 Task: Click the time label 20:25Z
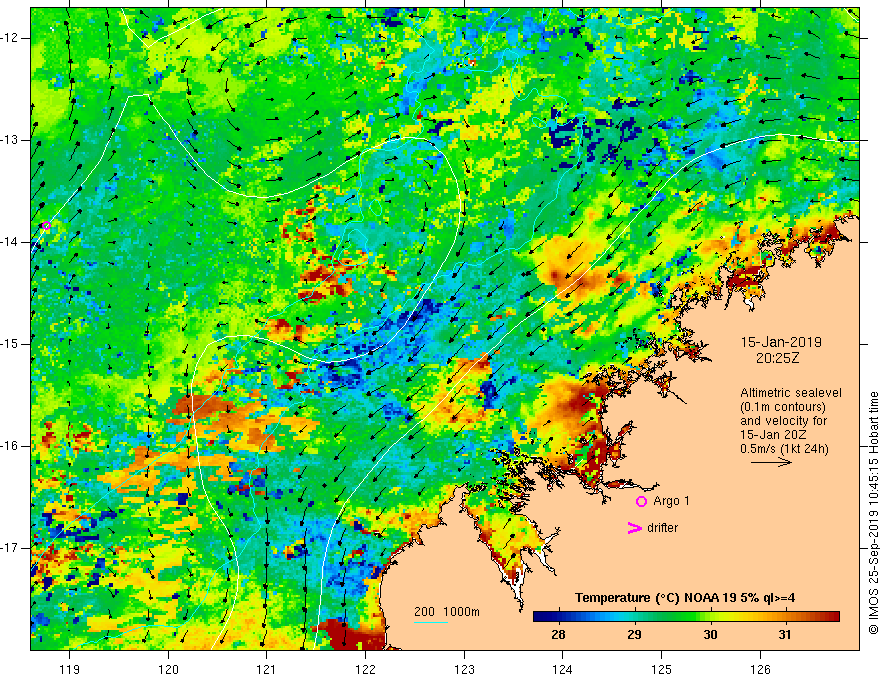click(777, 358)
